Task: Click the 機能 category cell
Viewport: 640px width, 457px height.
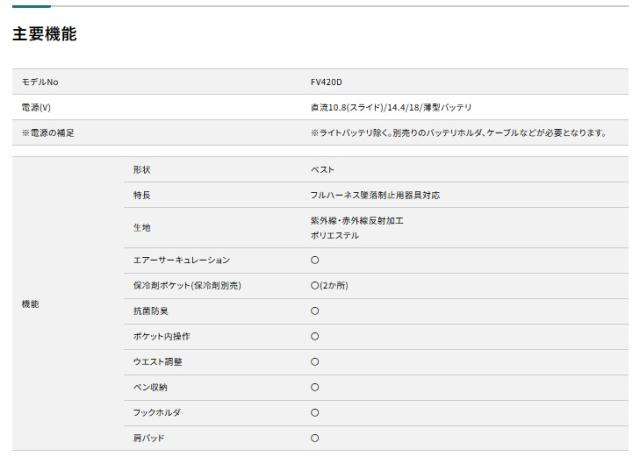Action: [x=30, y=304]
